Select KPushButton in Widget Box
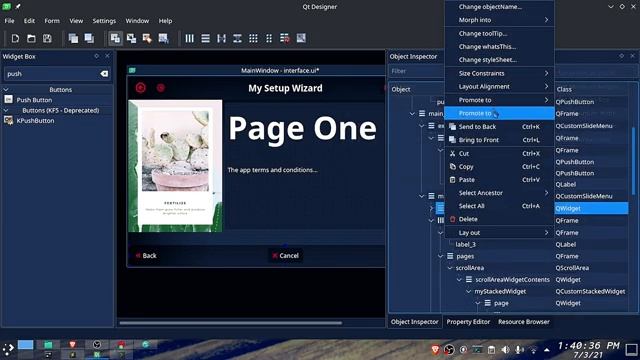 pos(36,120)
